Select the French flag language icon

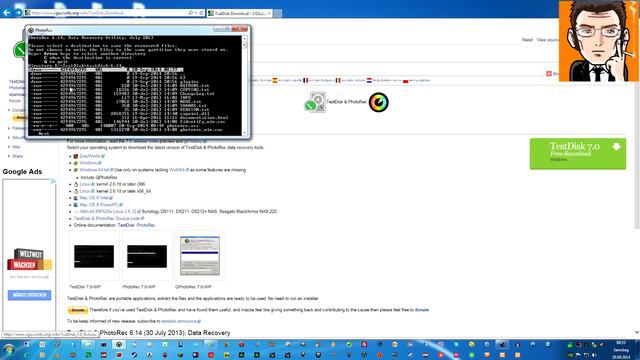(x=305, y=80)
